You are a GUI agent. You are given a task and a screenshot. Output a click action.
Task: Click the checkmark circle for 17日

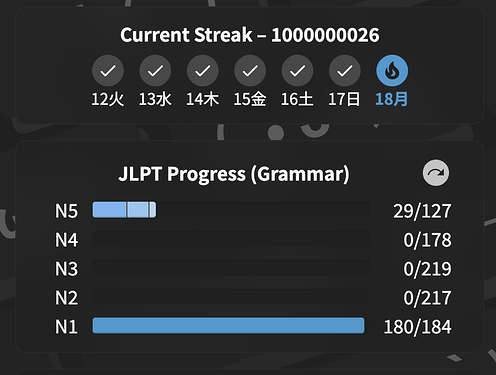(x=345, y=71)
